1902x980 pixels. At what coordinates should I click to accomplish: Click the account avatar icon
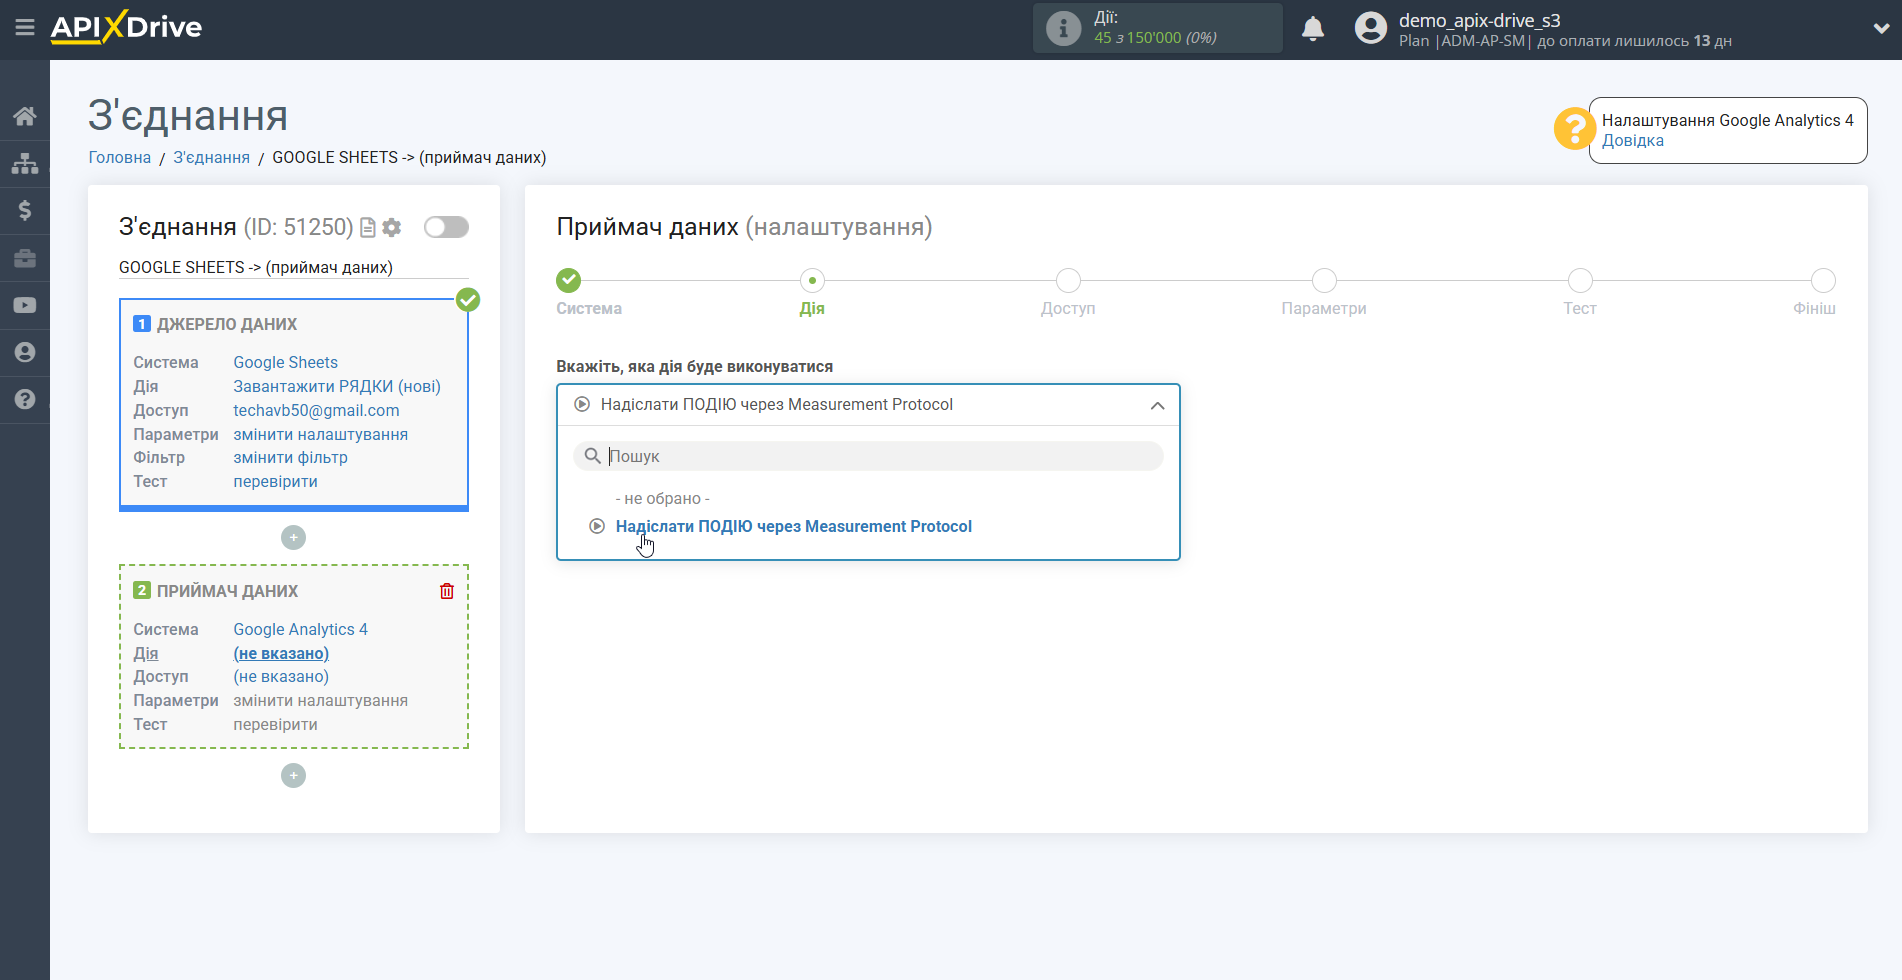click(x=1370, y=28)
